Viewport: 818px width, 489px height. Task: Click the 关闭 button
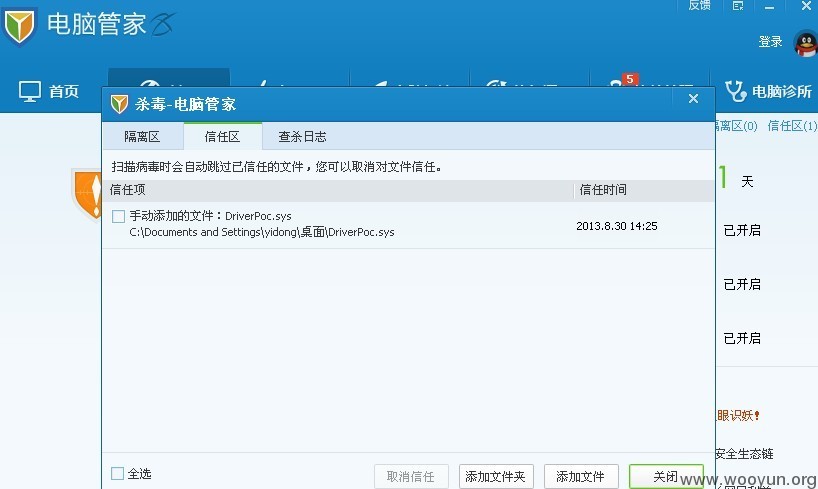point(666,476)
